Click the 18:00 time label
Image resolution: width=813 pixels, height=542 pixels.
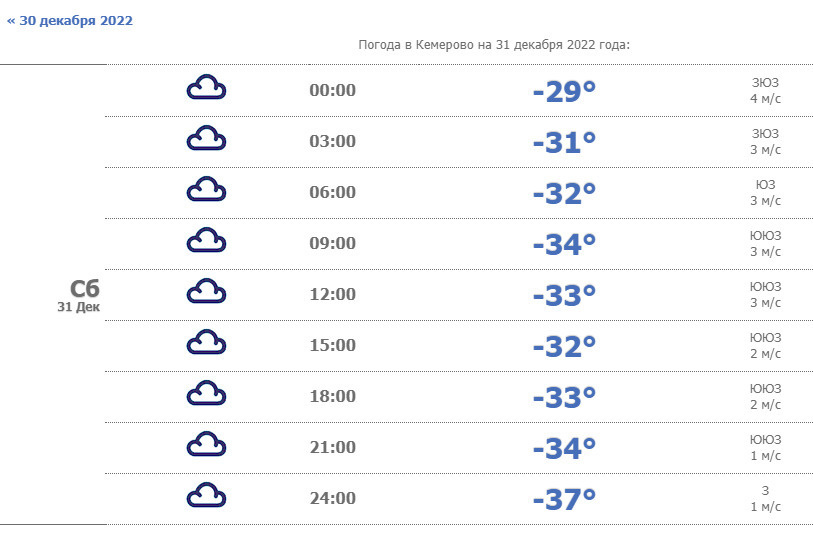[x=332, y=396]
